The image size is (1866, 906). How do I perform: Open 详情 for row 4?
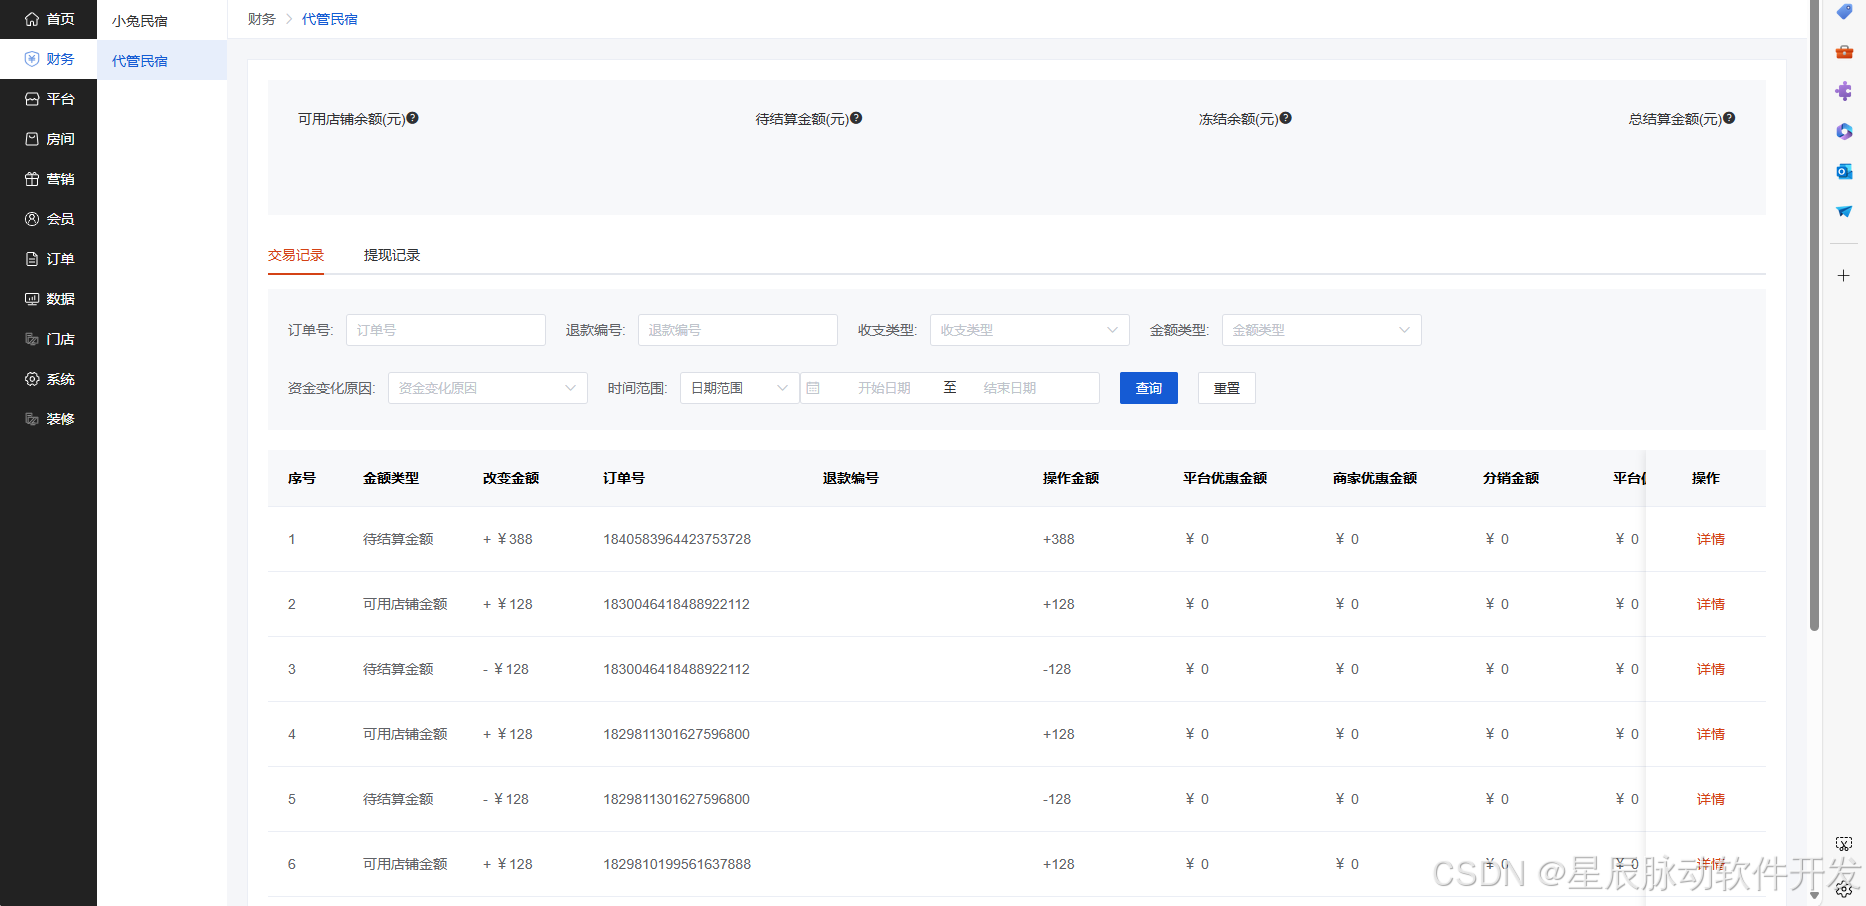pos(1711,734)
